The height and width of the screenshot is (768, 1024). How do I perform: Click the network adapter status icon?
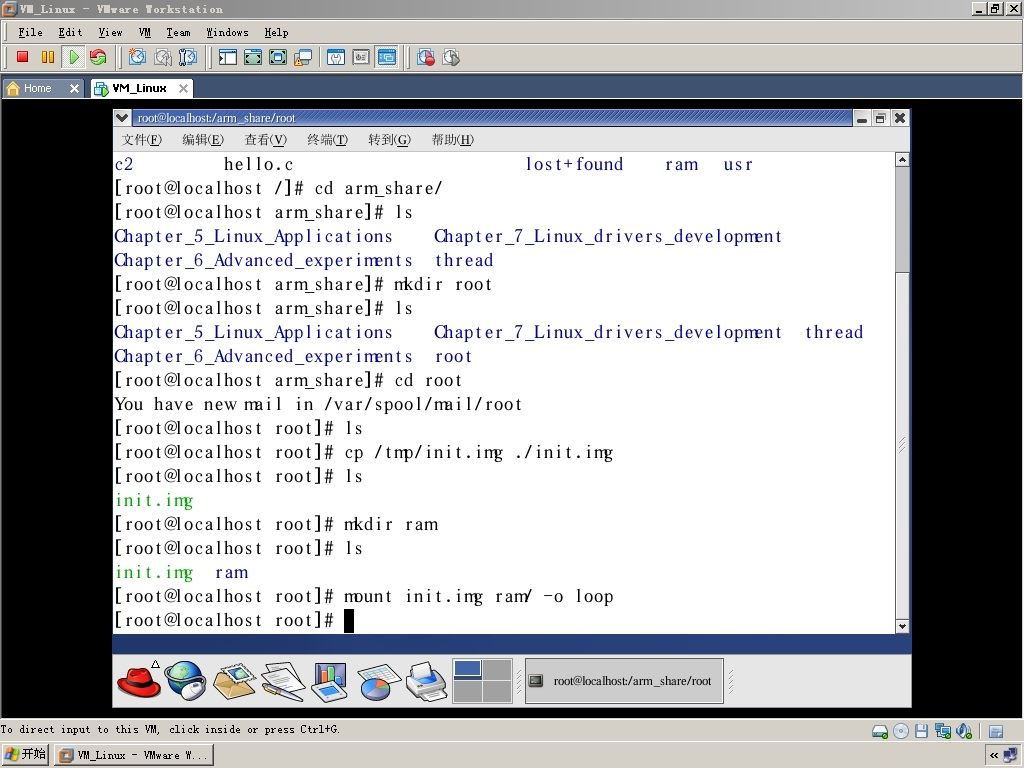pos(942,731)
